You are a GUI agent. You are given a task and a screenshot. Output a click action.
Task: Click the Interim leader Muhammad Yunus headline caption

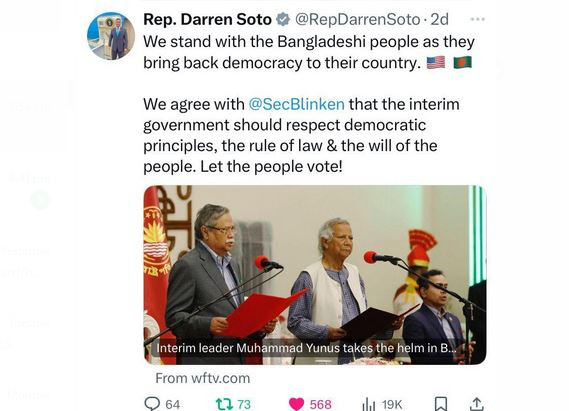click(306, 348)
